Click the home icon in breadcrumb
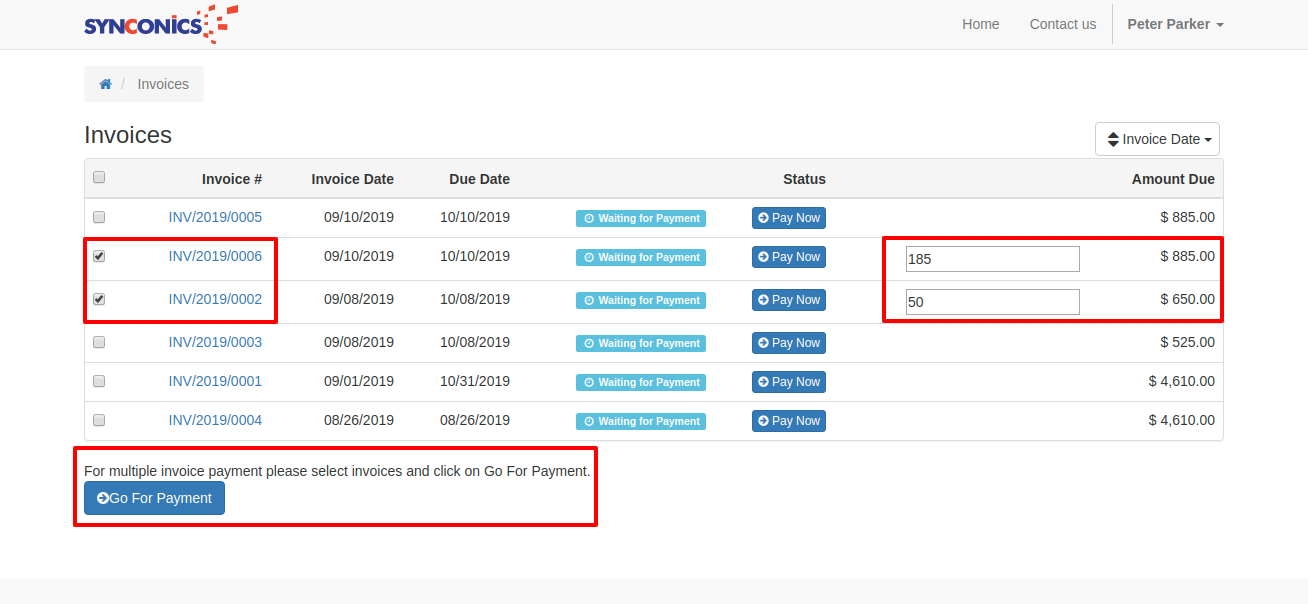Image resolution: width=1308 pixels, height=604 pixels. (105, 84)
